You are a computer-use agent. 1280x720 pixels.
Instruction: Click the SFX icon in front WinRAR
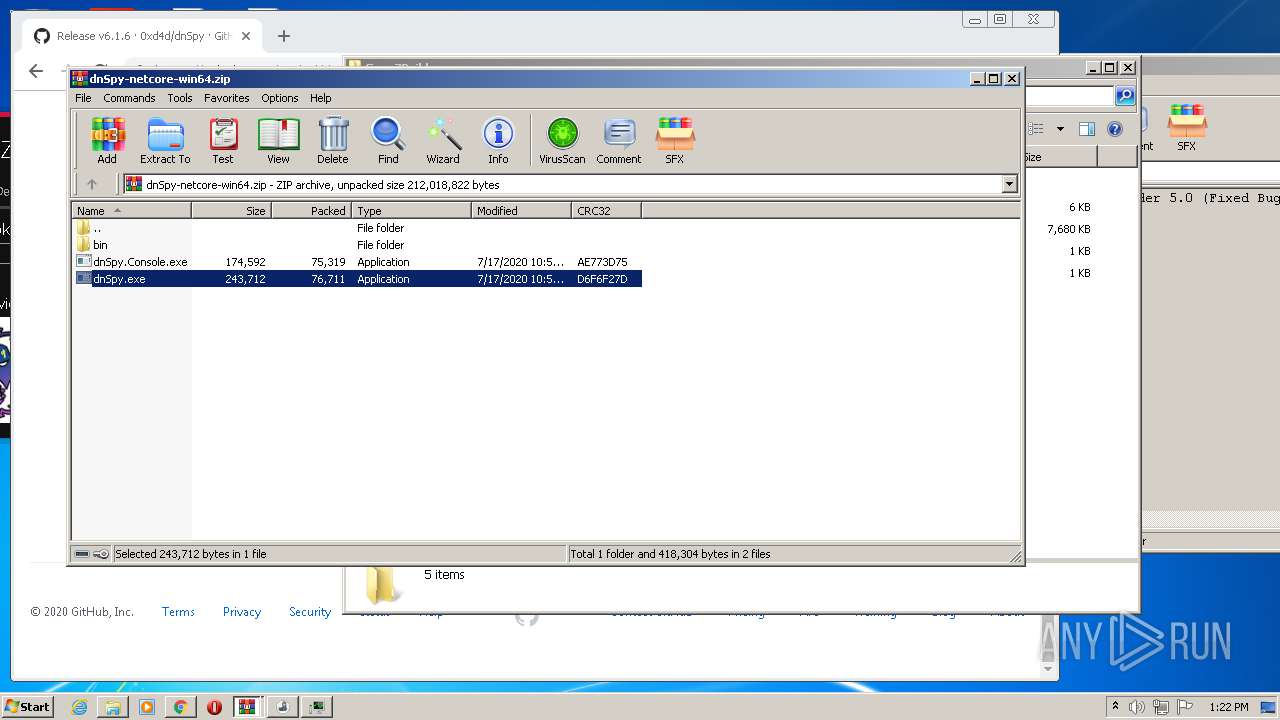click(x=675, y=140)
